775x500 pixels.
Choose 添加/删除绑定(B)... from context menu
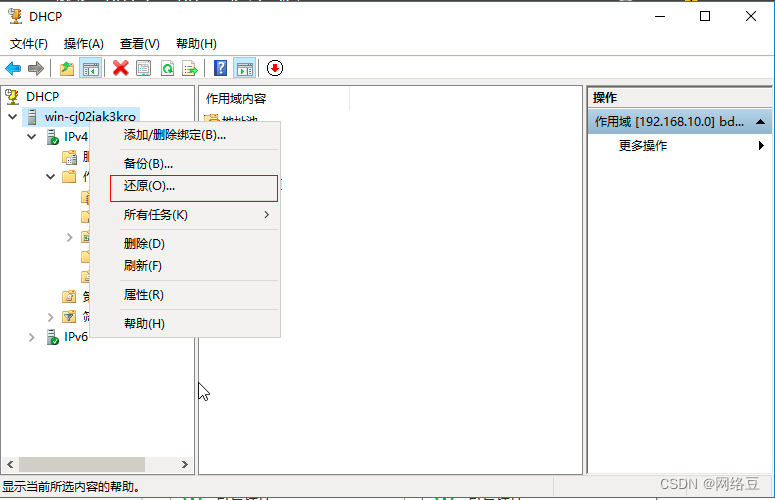[x=185, y=135]
